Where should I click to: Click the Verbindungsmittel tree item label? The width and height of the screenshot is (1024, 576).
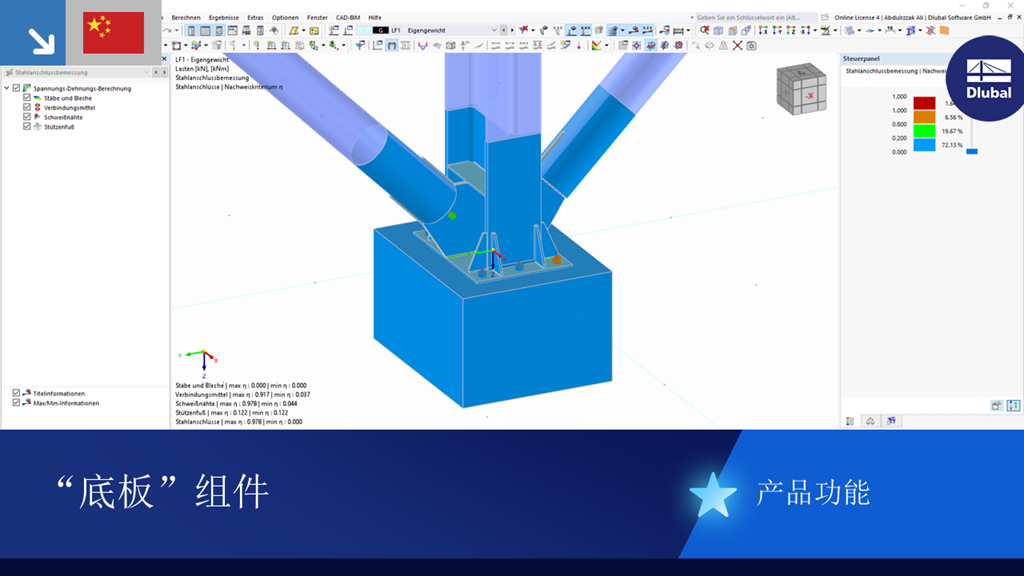pyautogui.click(x=69, y=107)
